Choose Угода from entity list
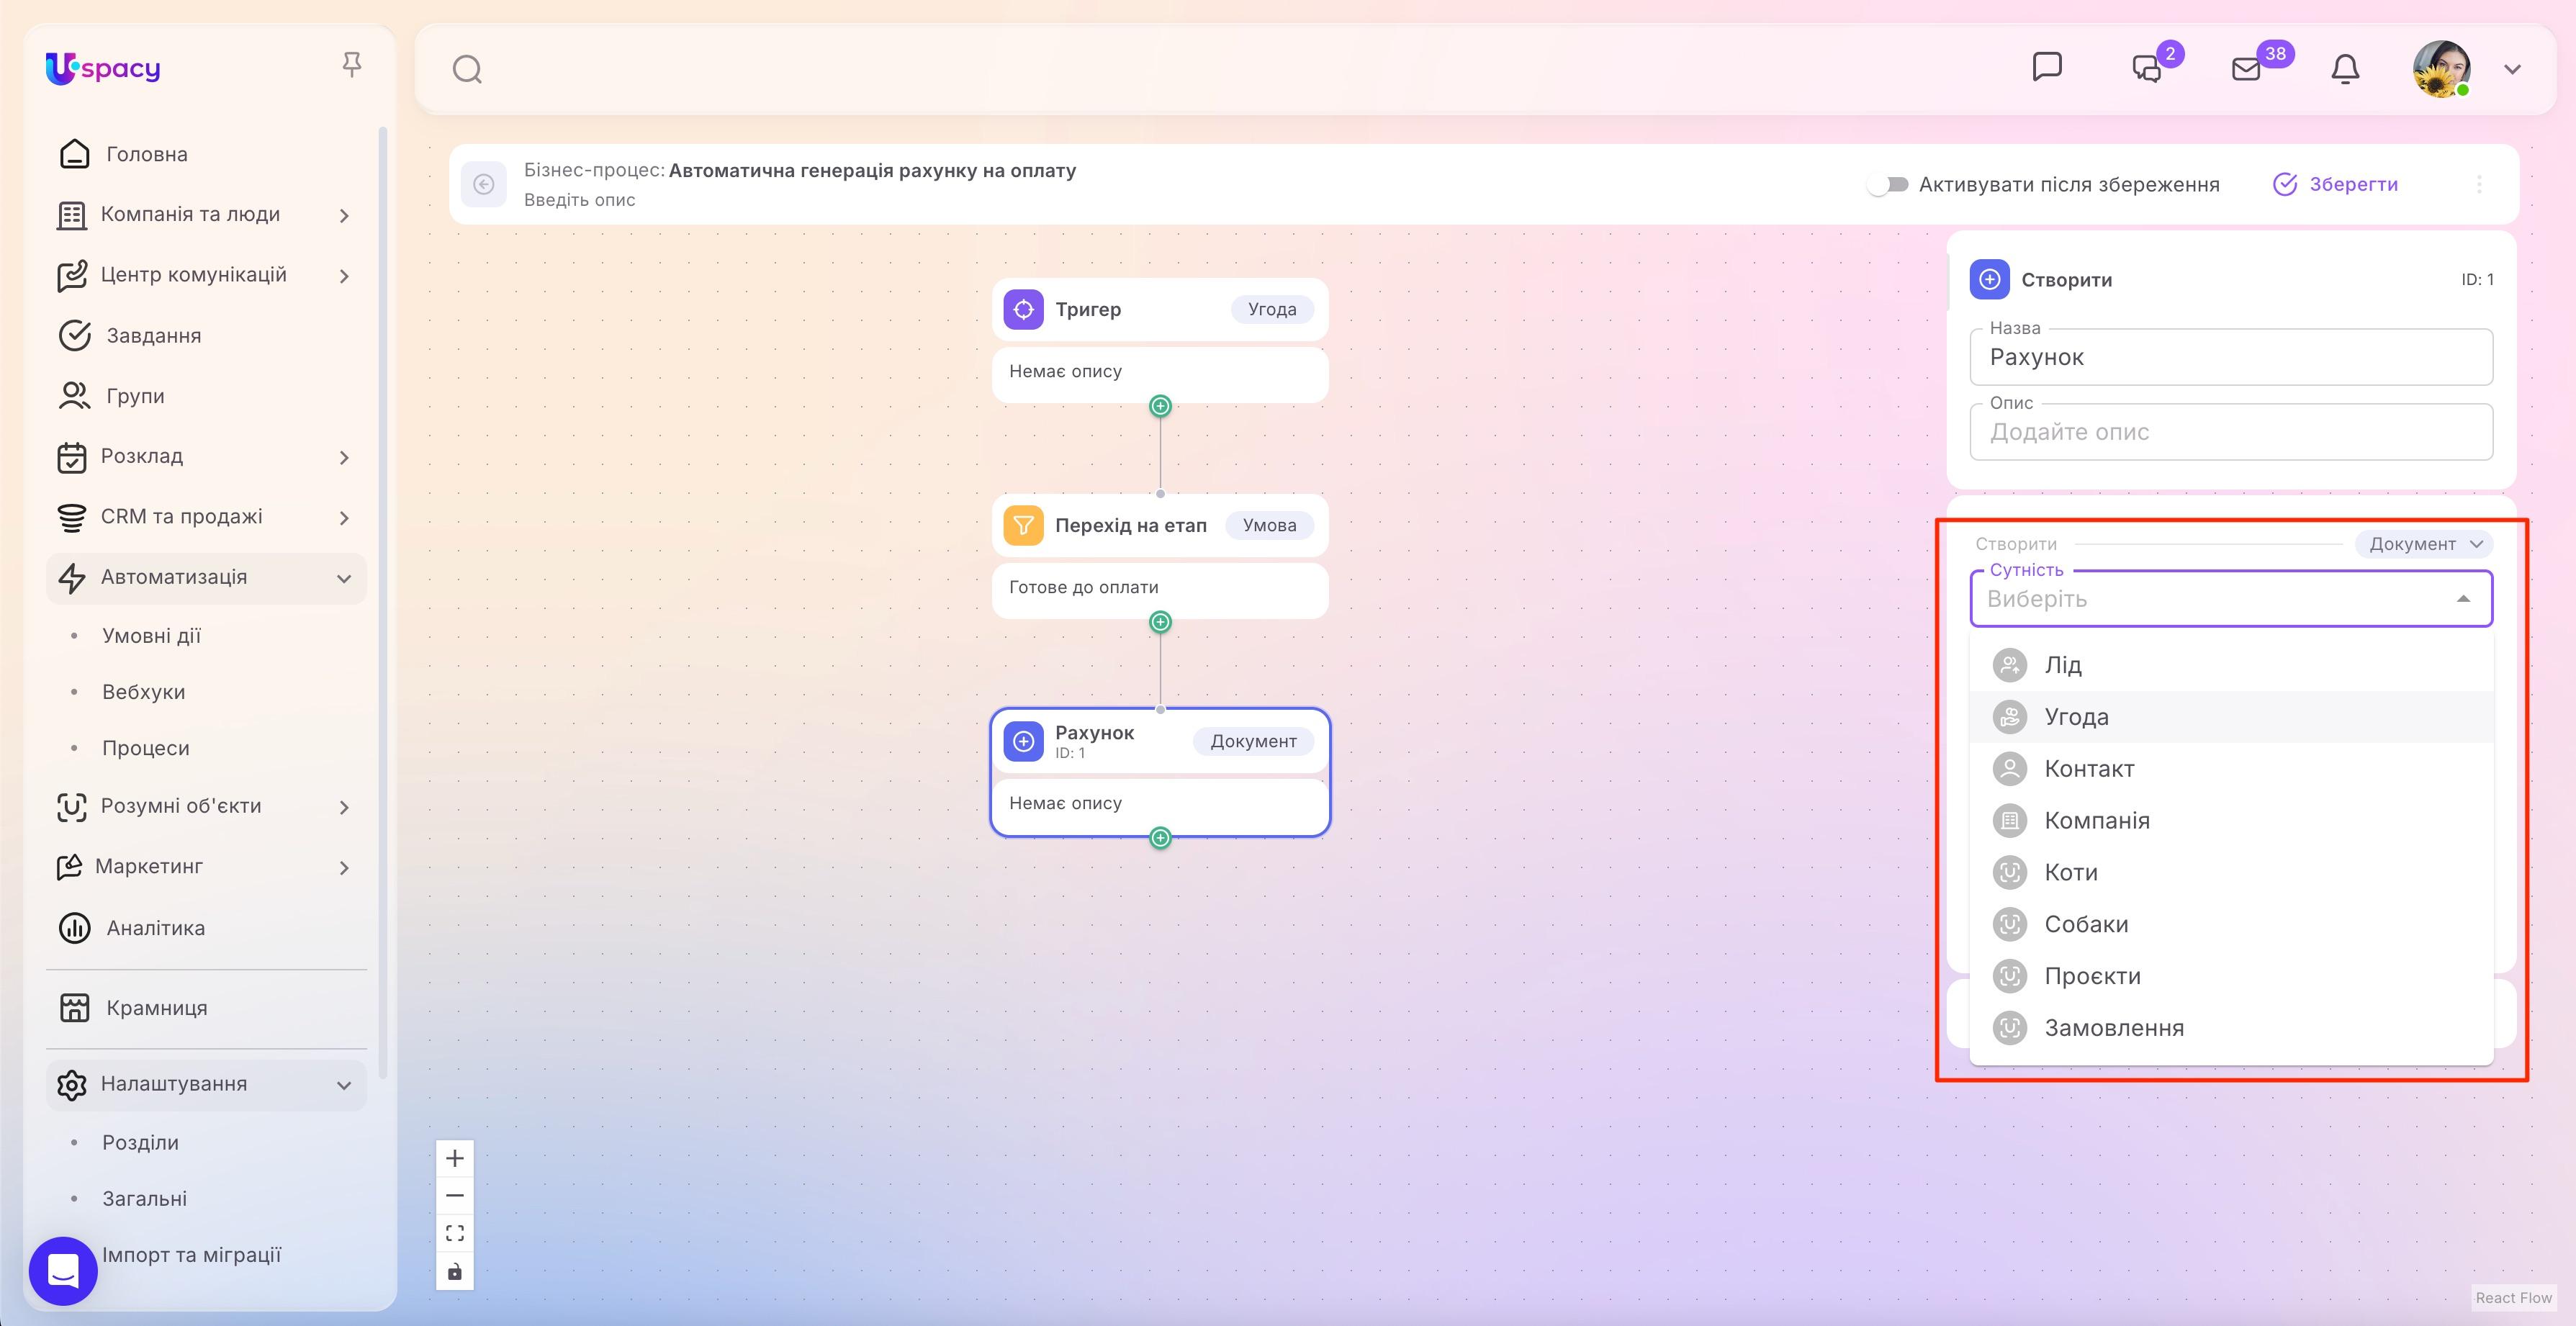Image resolution: width=2576 pixels, height=1326 pixels. [2231, 717]
